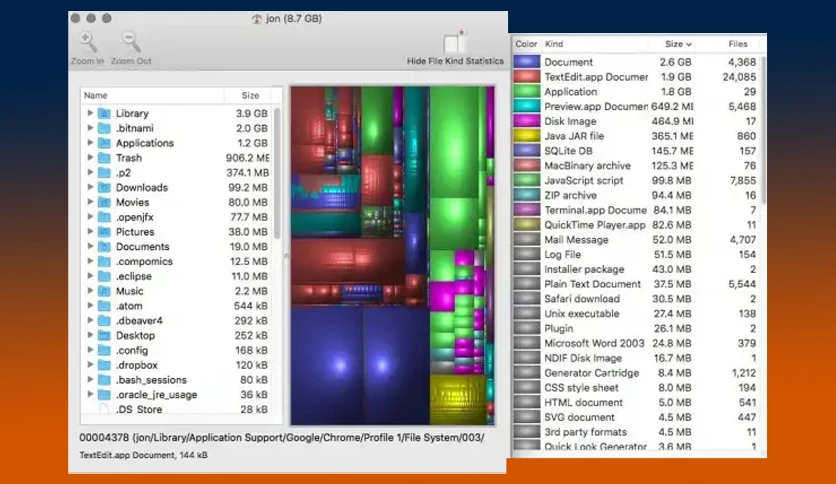The image size is (836, 484).
Task: Select the Installer package kind row
Action: (636, 269)
